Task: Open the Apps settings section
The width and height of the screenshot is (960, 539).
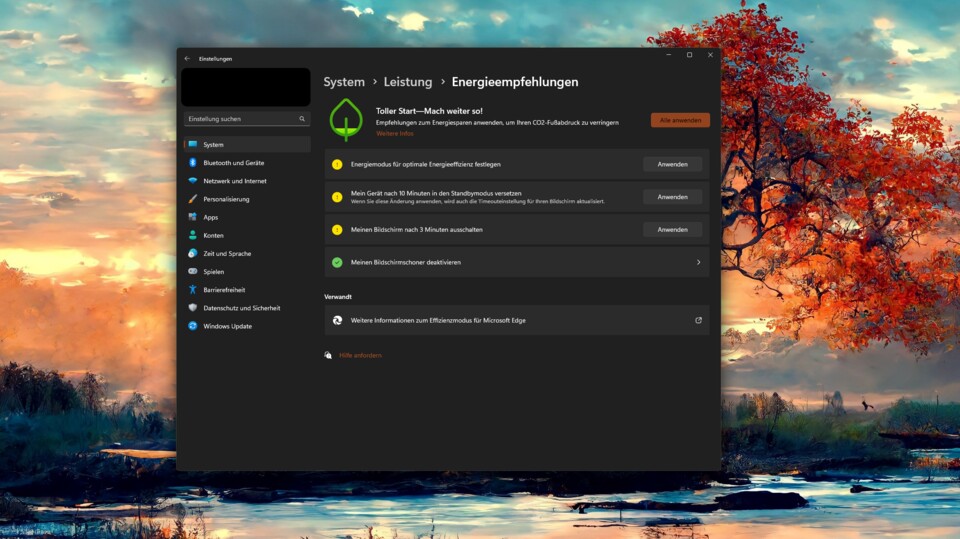Action: click(x=210, y=217)
